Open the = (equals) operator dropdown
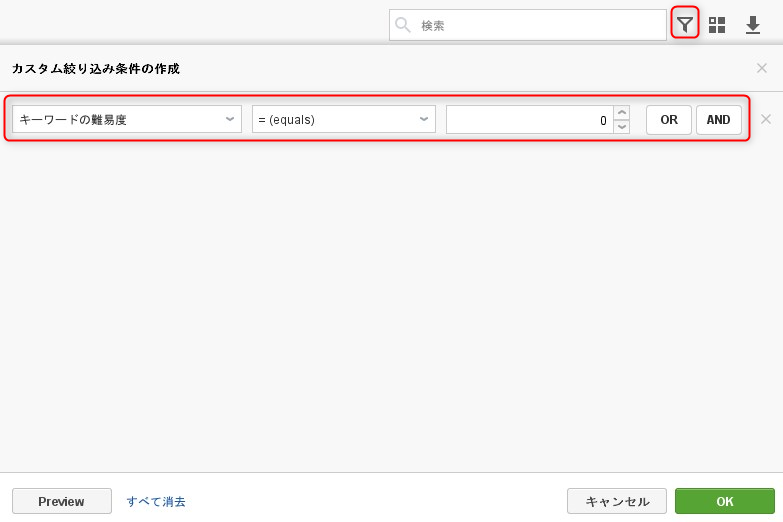 point(344,119)
